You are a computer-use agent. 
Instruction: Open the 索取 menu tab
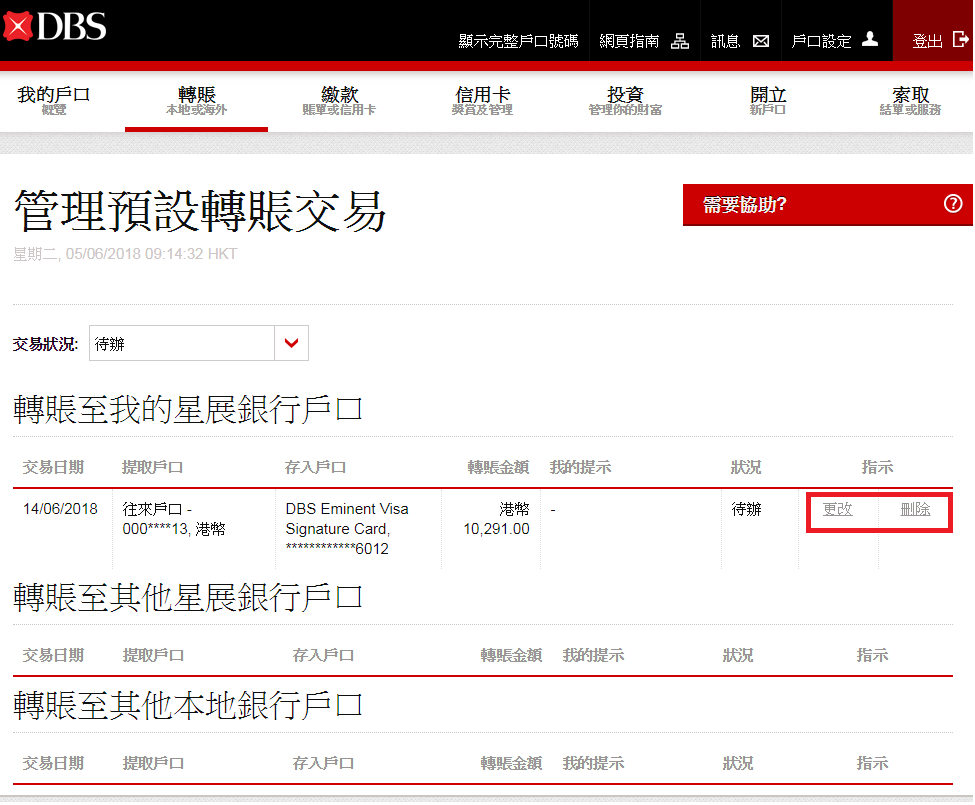[910, 100]
